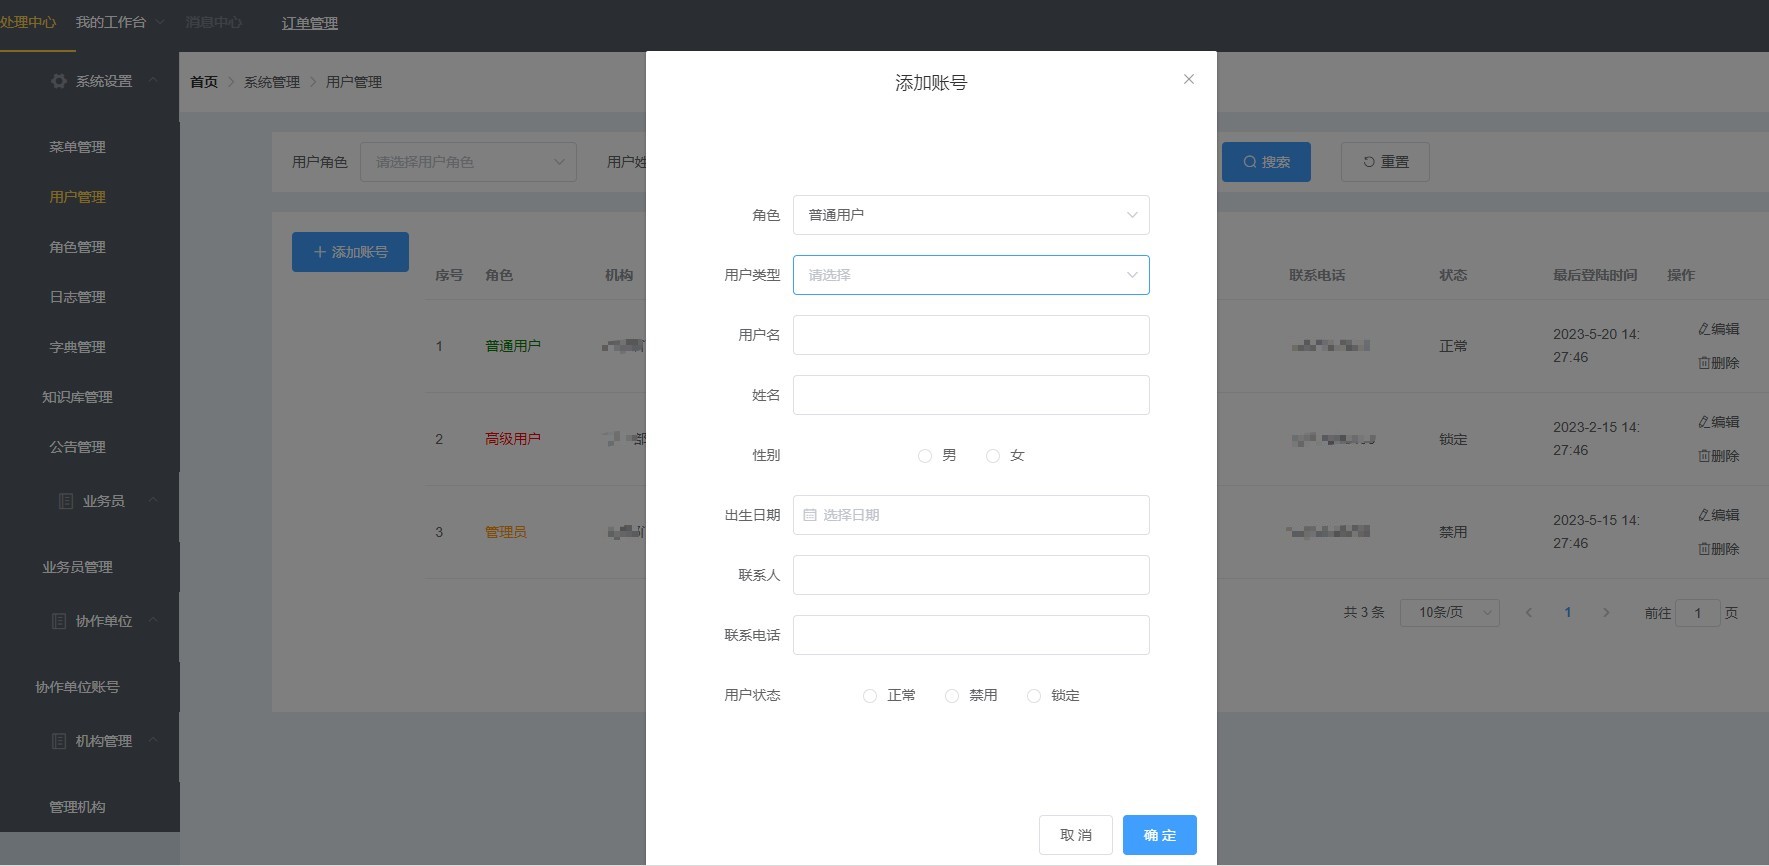Open 消息中心 top navigation item

point(214,22)
